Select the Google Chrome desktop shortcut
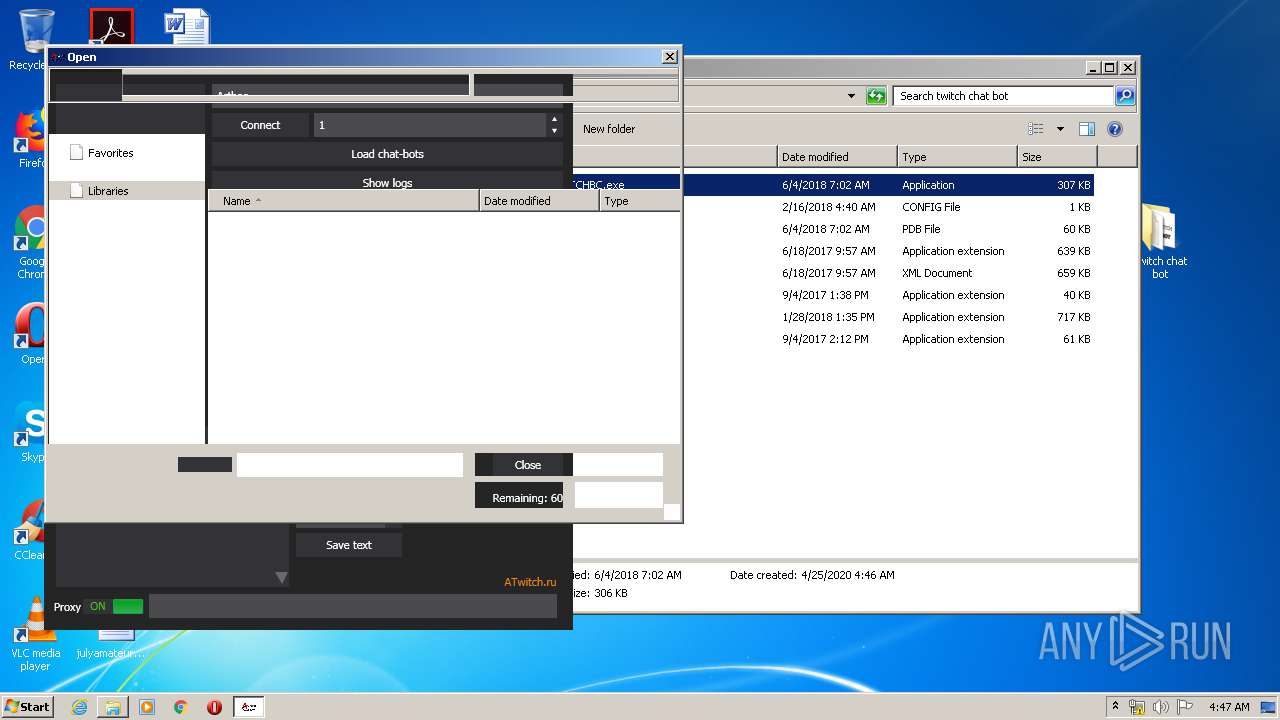Image resolution: width=1280 pixels, height=720 pixels. coord(31,243)
